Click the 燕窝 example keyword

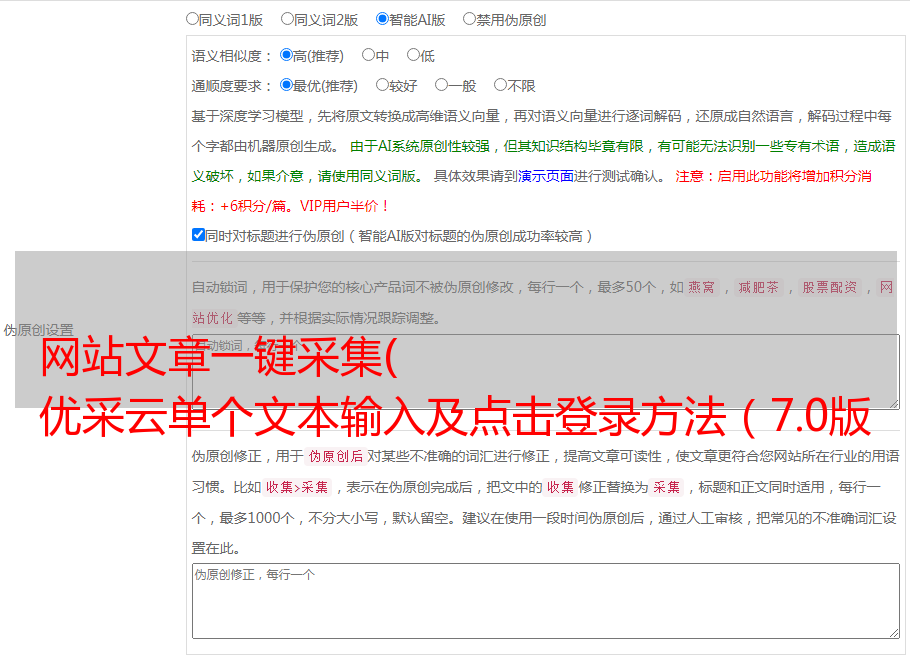point(701,287)
